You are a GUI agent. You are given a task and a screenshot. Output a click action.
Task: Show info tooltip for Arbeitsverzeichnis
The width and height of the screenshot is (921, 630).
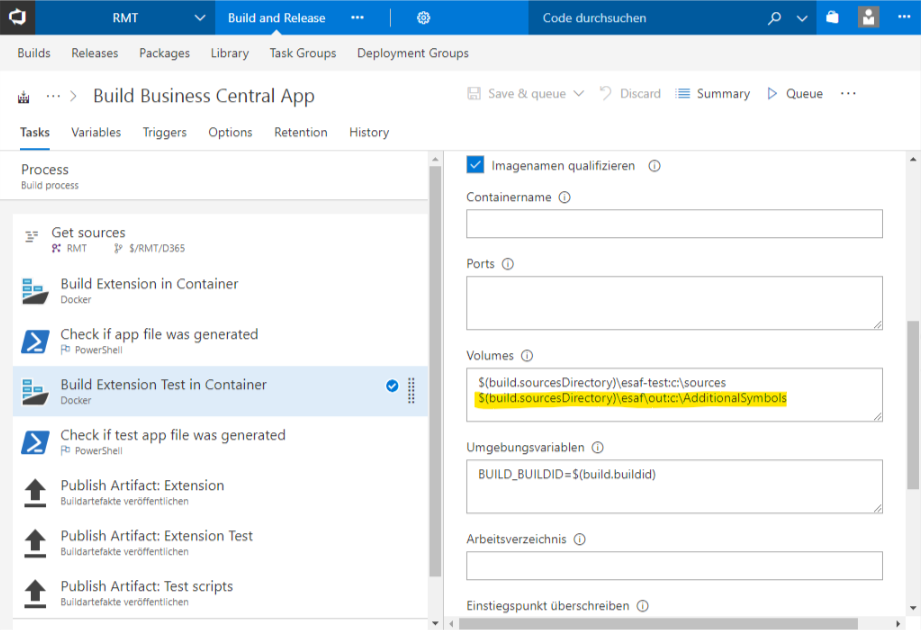[580, 539]
